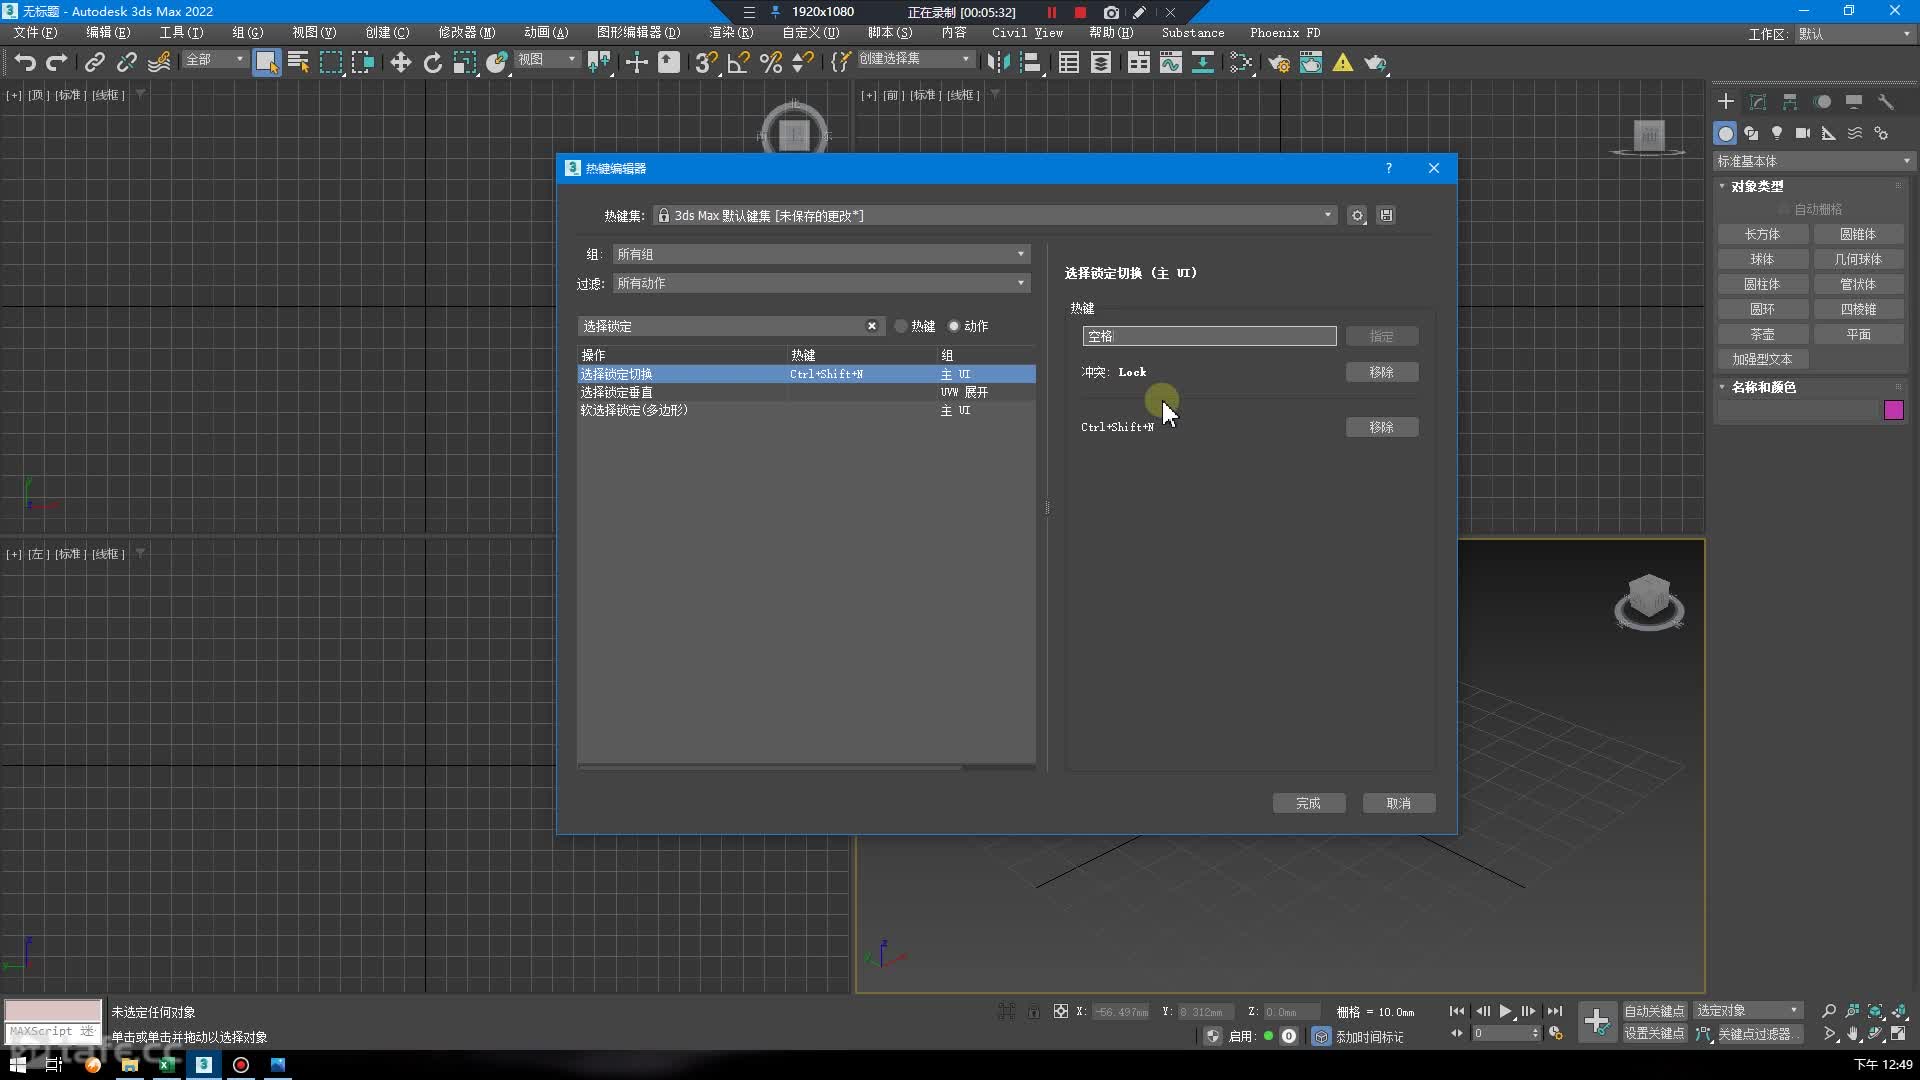Screen dimensions: 1920x1080
Task: Open the Create panel plus tab
Action: (x=1726, y=102)
